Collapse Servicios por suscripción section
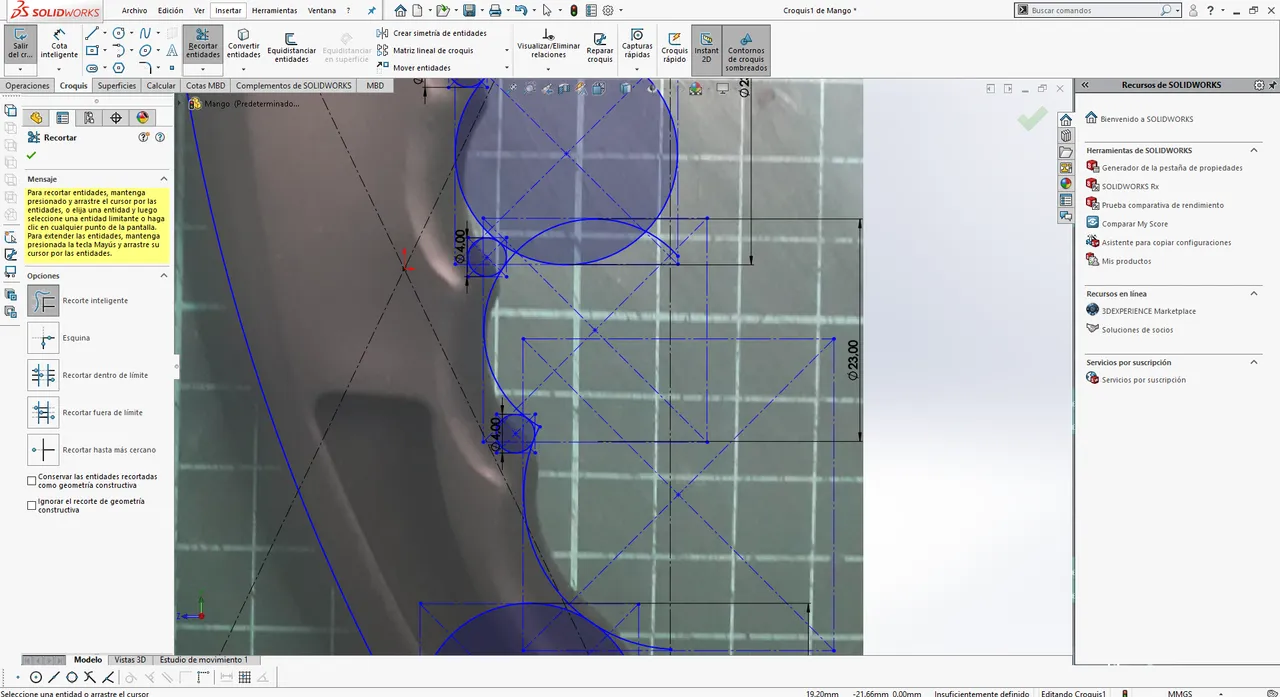 click(1254, 362)
